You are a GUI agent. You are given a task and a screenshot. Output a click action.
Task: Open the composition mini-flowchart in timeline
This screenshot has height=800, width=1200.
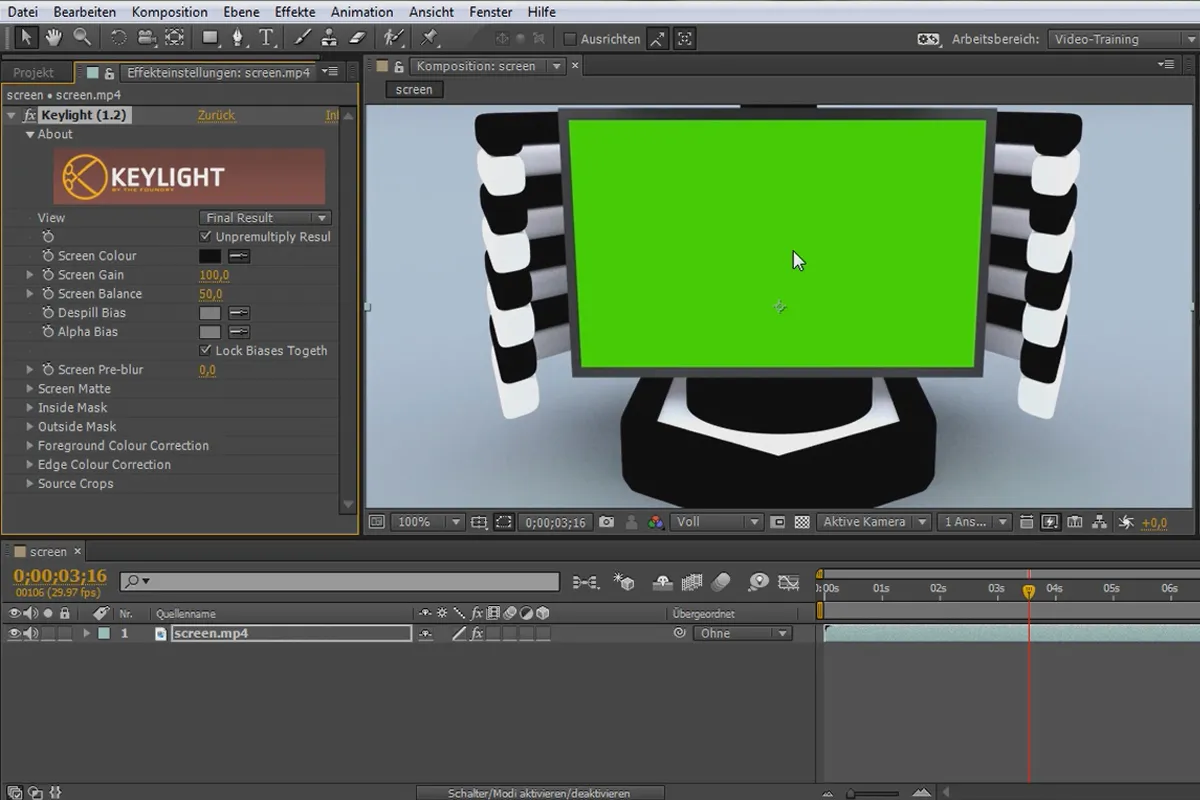[x=588, y=582]
